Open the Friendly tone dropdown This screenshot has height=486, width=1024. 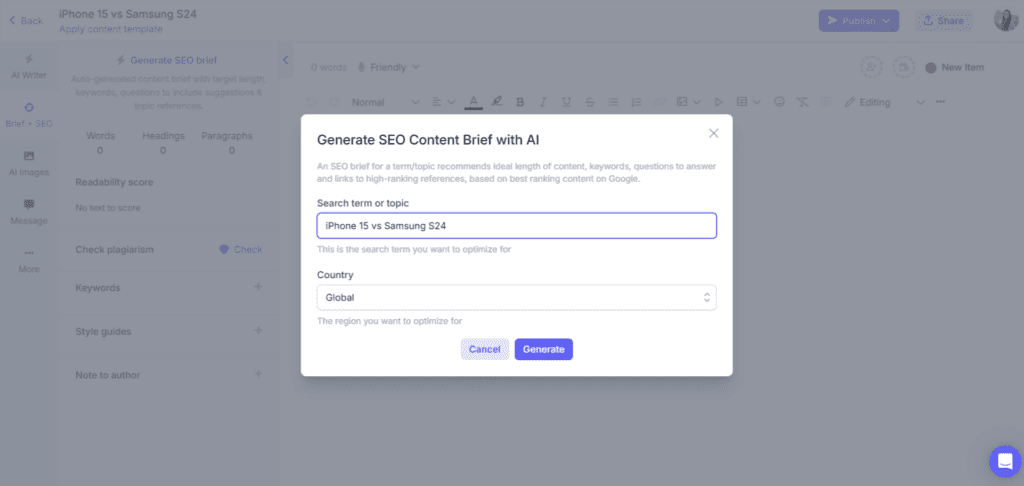point(389,67)
